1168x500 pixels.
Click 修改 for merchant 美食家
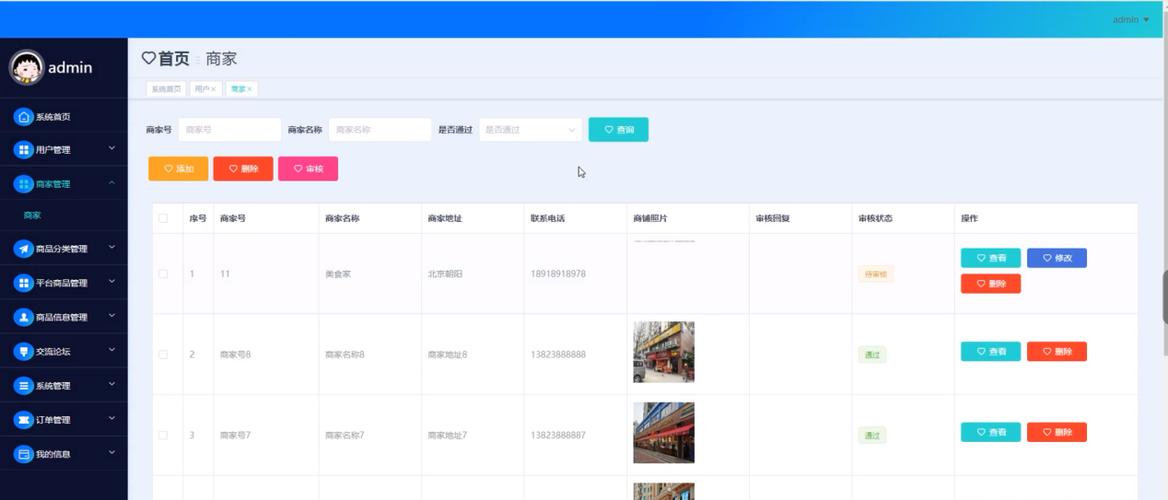1056,258
